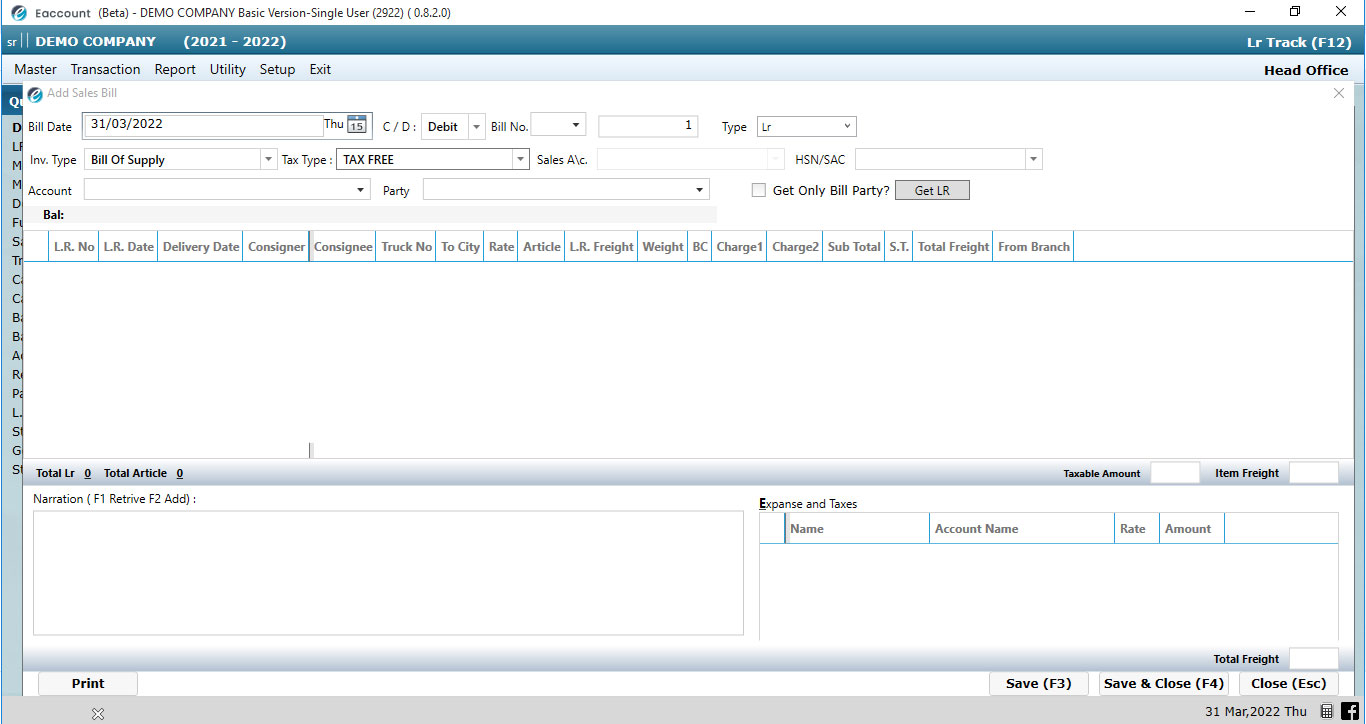Click Lr Track (F12) at top right
Viewport: 1366px width, 724px height.
point(1299,42)
